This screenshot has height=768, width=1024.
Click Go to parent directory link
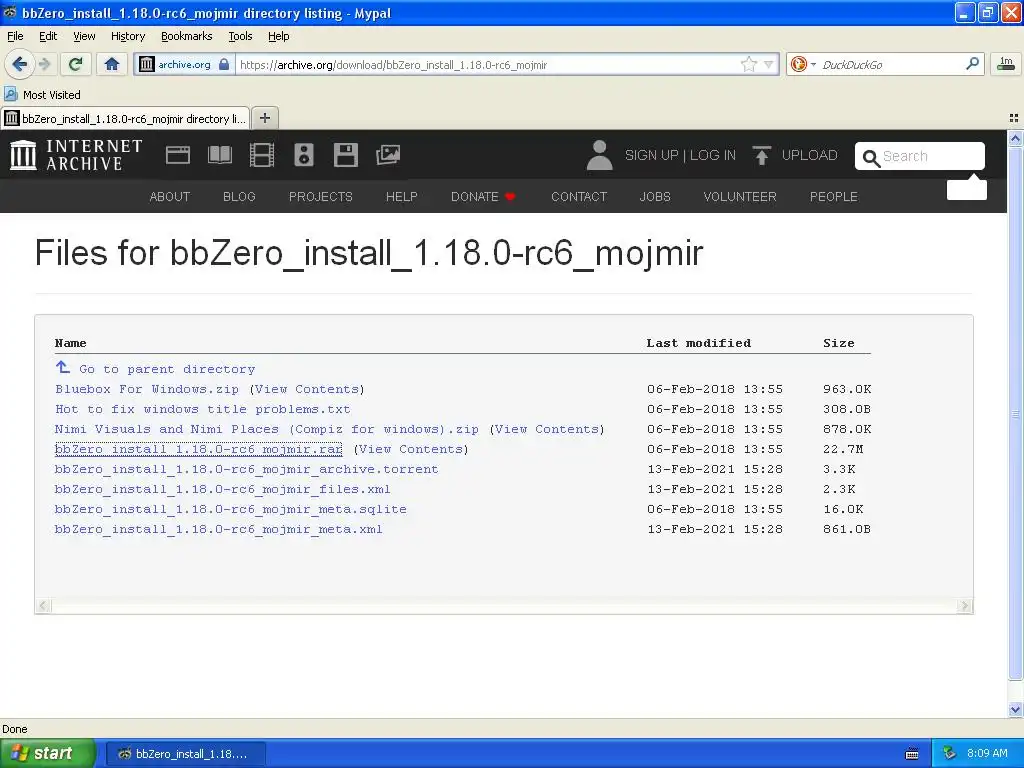167,369
